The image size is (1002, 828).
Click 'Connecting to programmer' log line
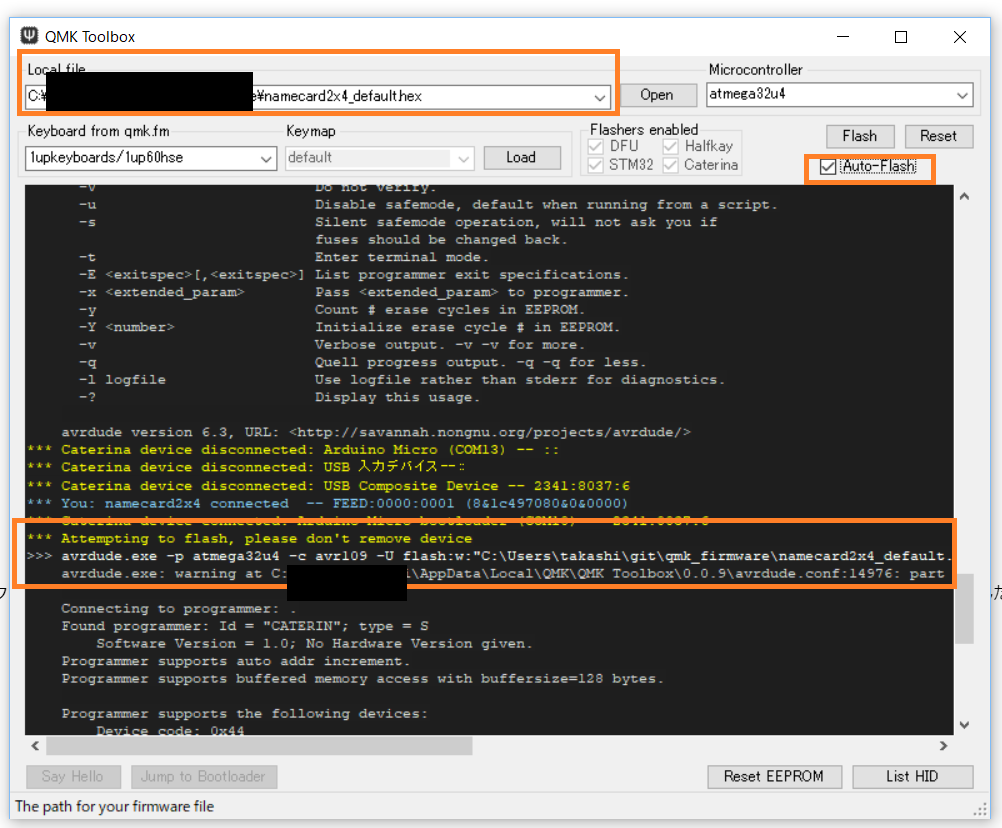pyautogui.click(x=179, y=608)
